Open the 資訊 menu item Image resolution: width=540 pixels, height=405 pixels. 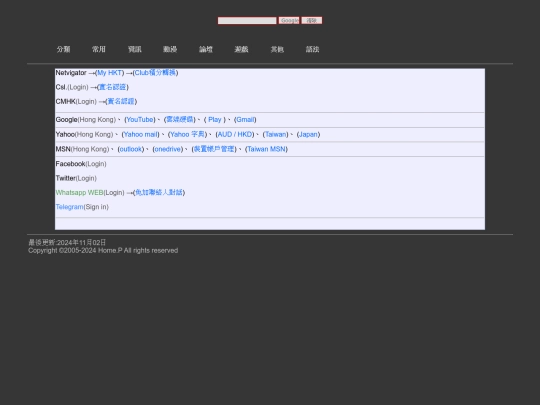coord(135,49)
